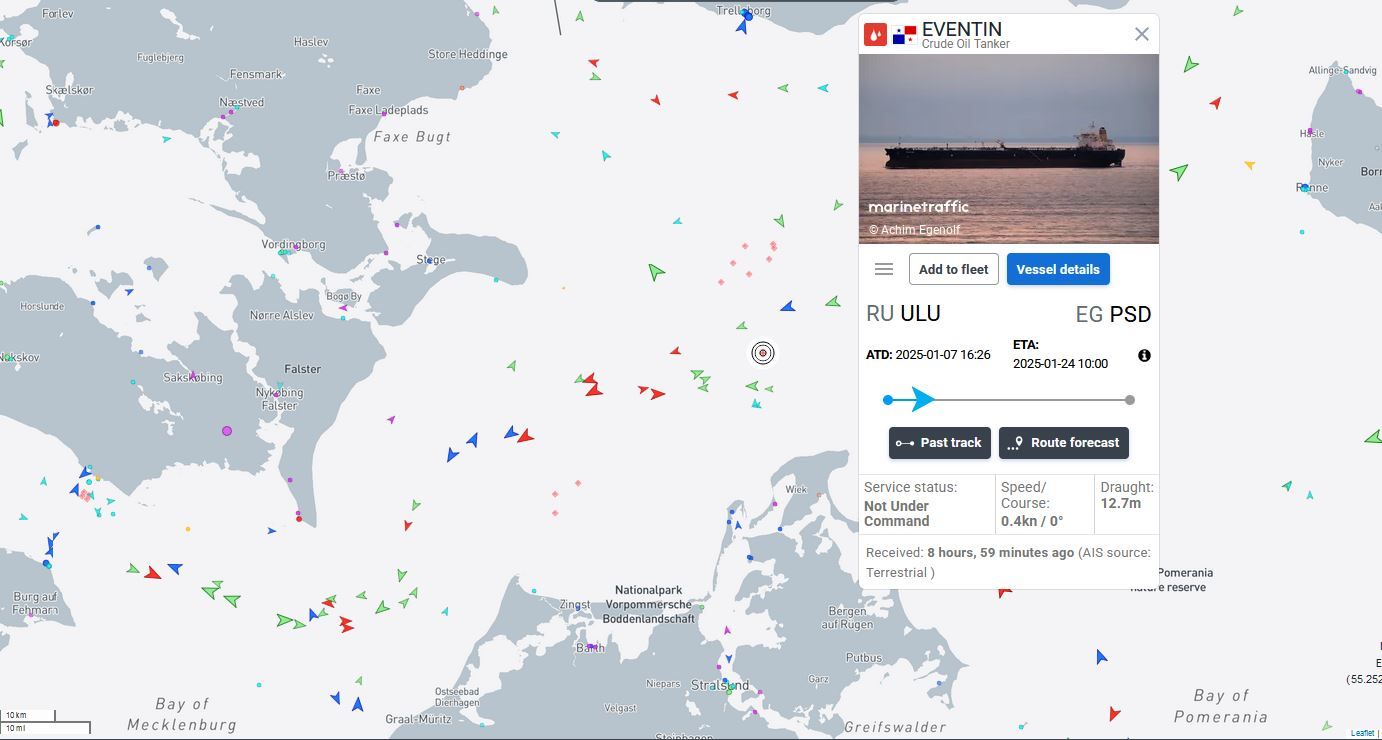Close the EVENTIN vessel panel
1382x740 pixels.
[1141, 33]
